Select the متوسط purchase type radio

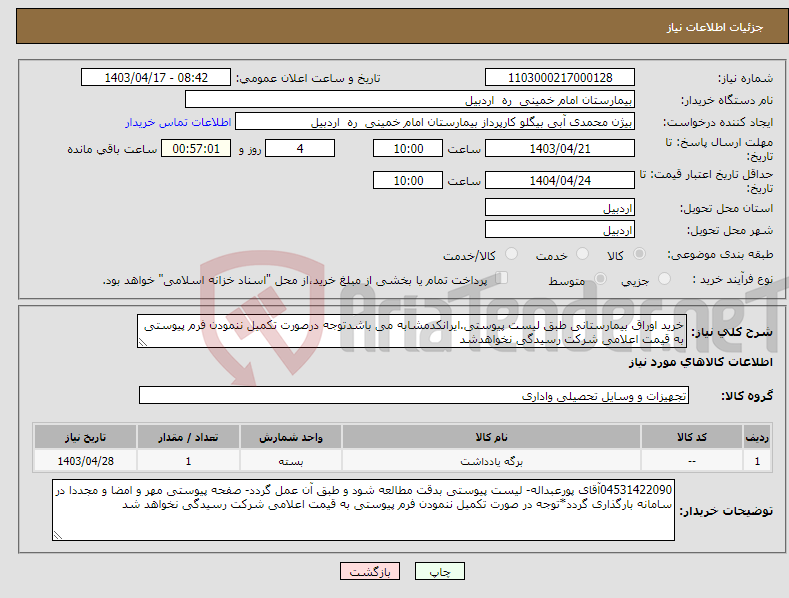point(600,279)
